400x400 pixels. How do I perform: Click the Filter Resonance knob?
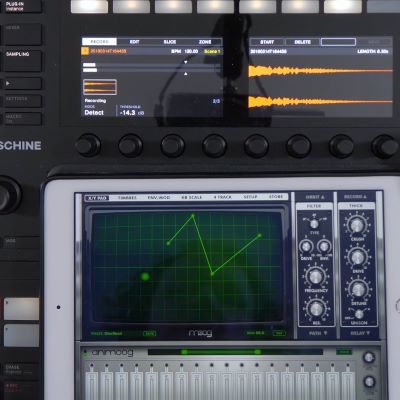click(315, 309)
